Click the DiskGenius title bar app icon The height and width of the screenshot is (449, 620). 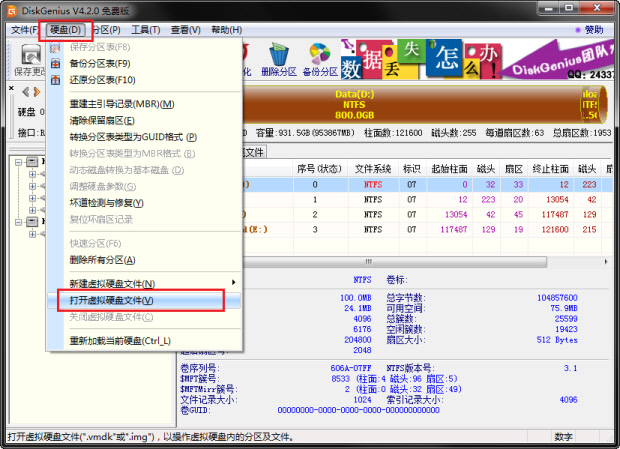[x=12, y=11]
